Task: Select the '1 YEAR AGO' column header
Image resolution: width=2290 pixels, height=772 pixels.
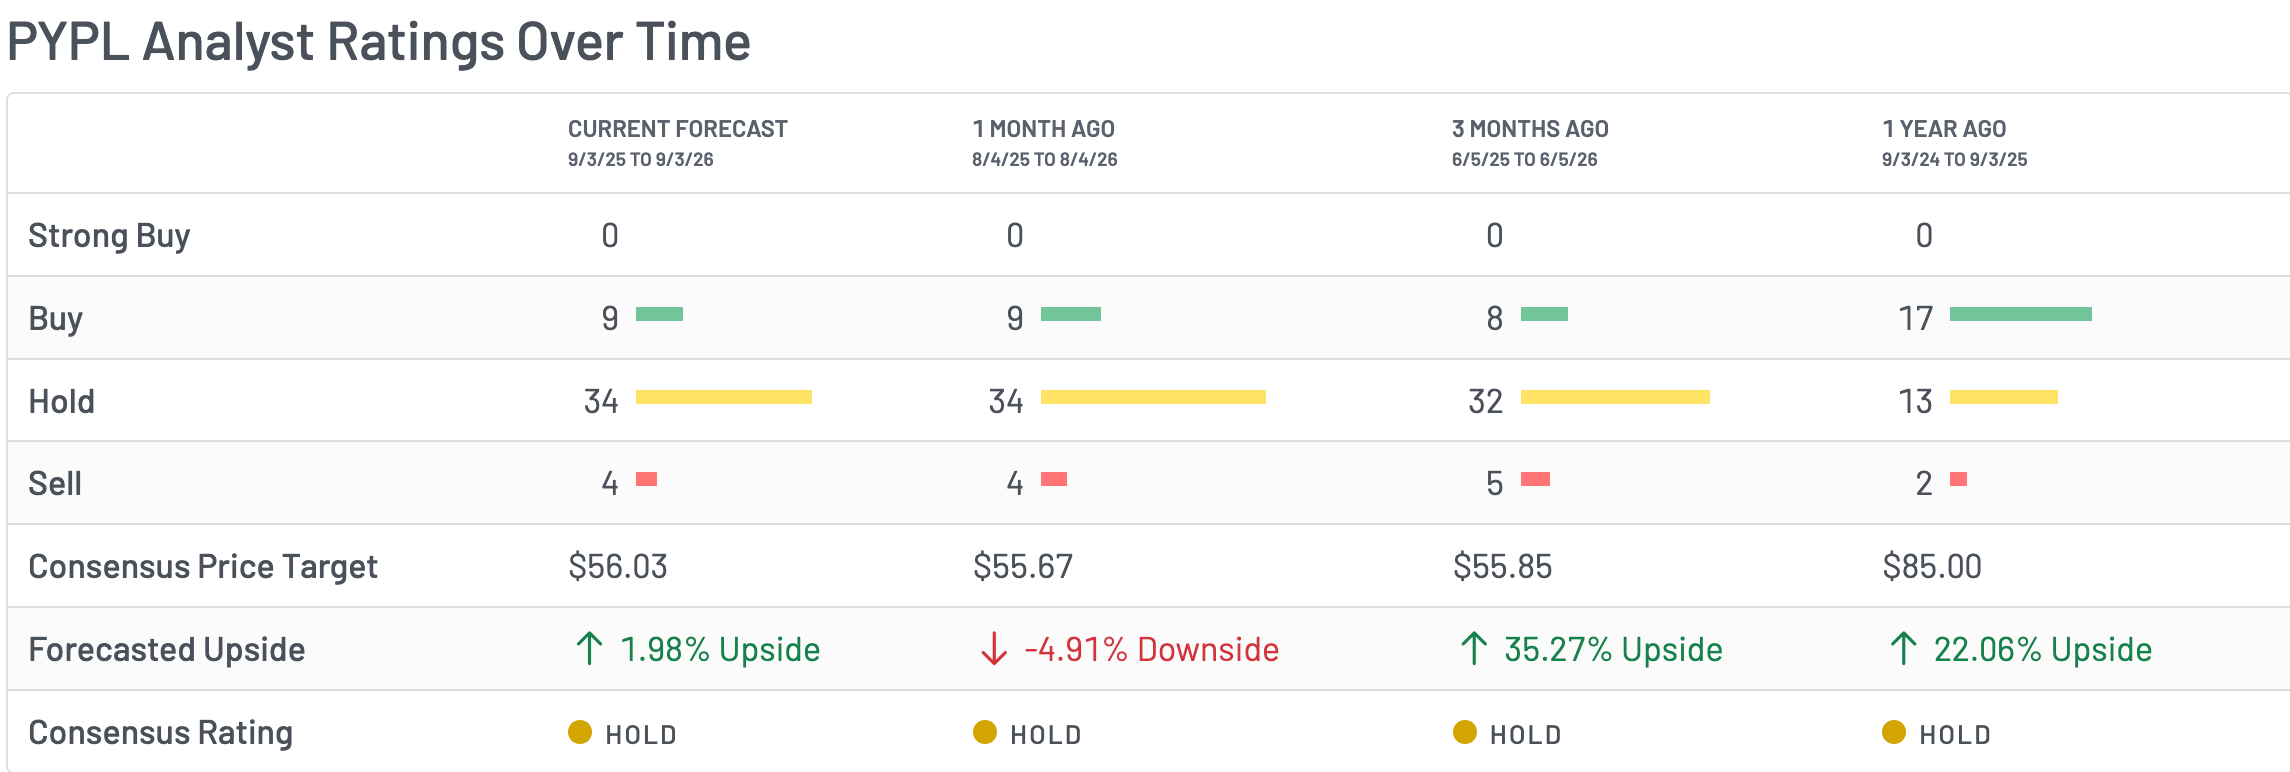Action: tap(1945, 129)
